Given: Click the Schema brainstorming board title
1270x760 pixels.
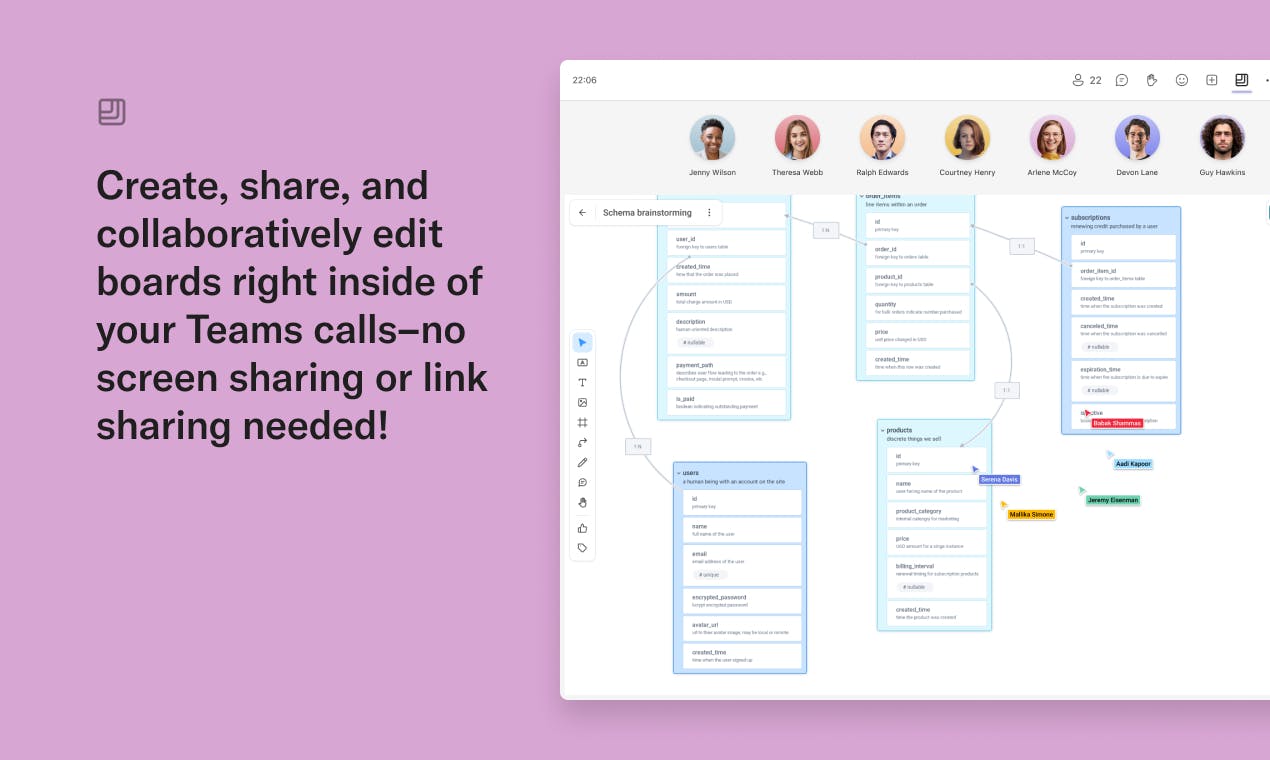Looking at the screenshot, I should click(x=647, y=213).
